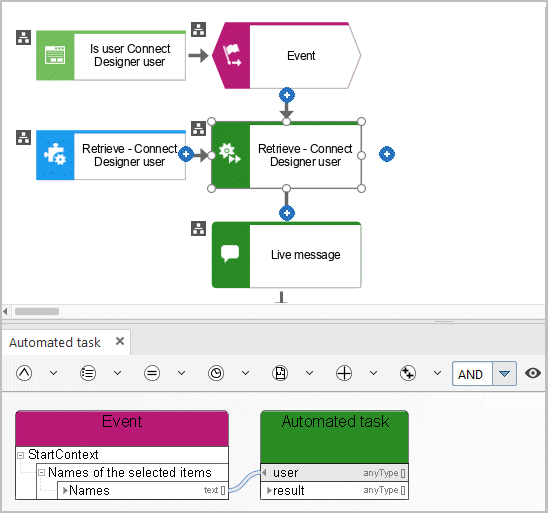Click the speech bubble icon on Live message
This screenshot has height=513, width=548.
point(230,253)
